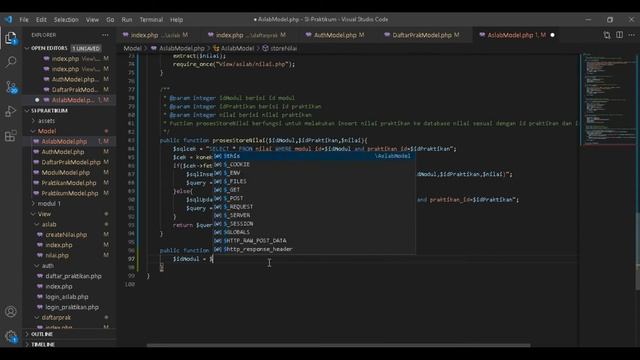Open the Source Control icon
The height and width of the screenshot is (360, 640).
[11, 87]
